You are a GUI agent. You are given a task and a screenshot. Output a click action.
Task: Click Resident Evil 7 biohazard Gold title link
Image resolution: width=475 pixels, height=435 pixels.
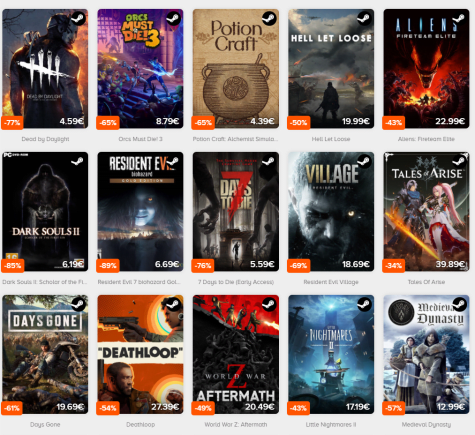[x=139, y=282]
